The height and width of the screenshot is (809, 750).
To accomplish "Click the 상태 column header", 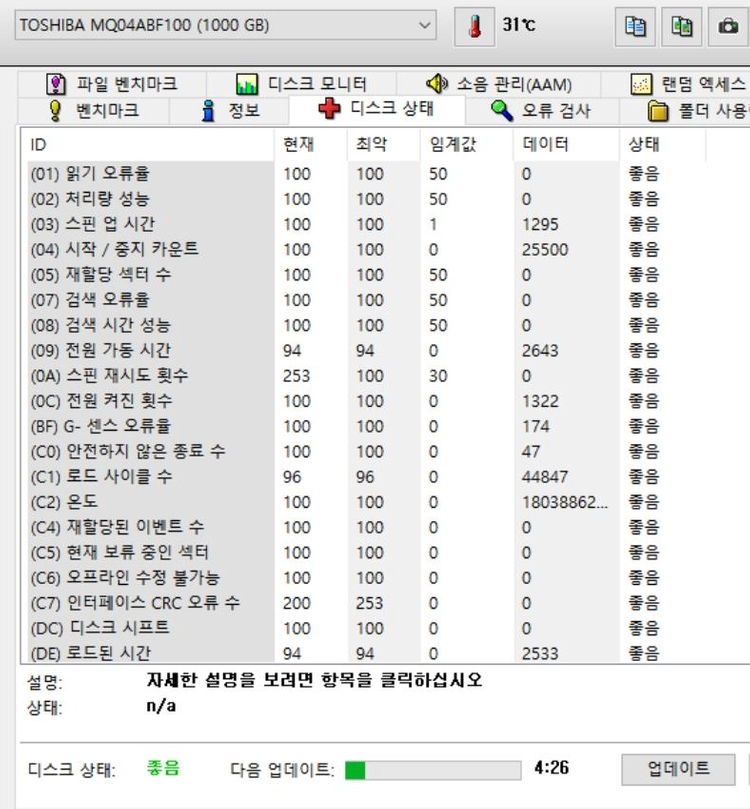I will click(662, 144).
